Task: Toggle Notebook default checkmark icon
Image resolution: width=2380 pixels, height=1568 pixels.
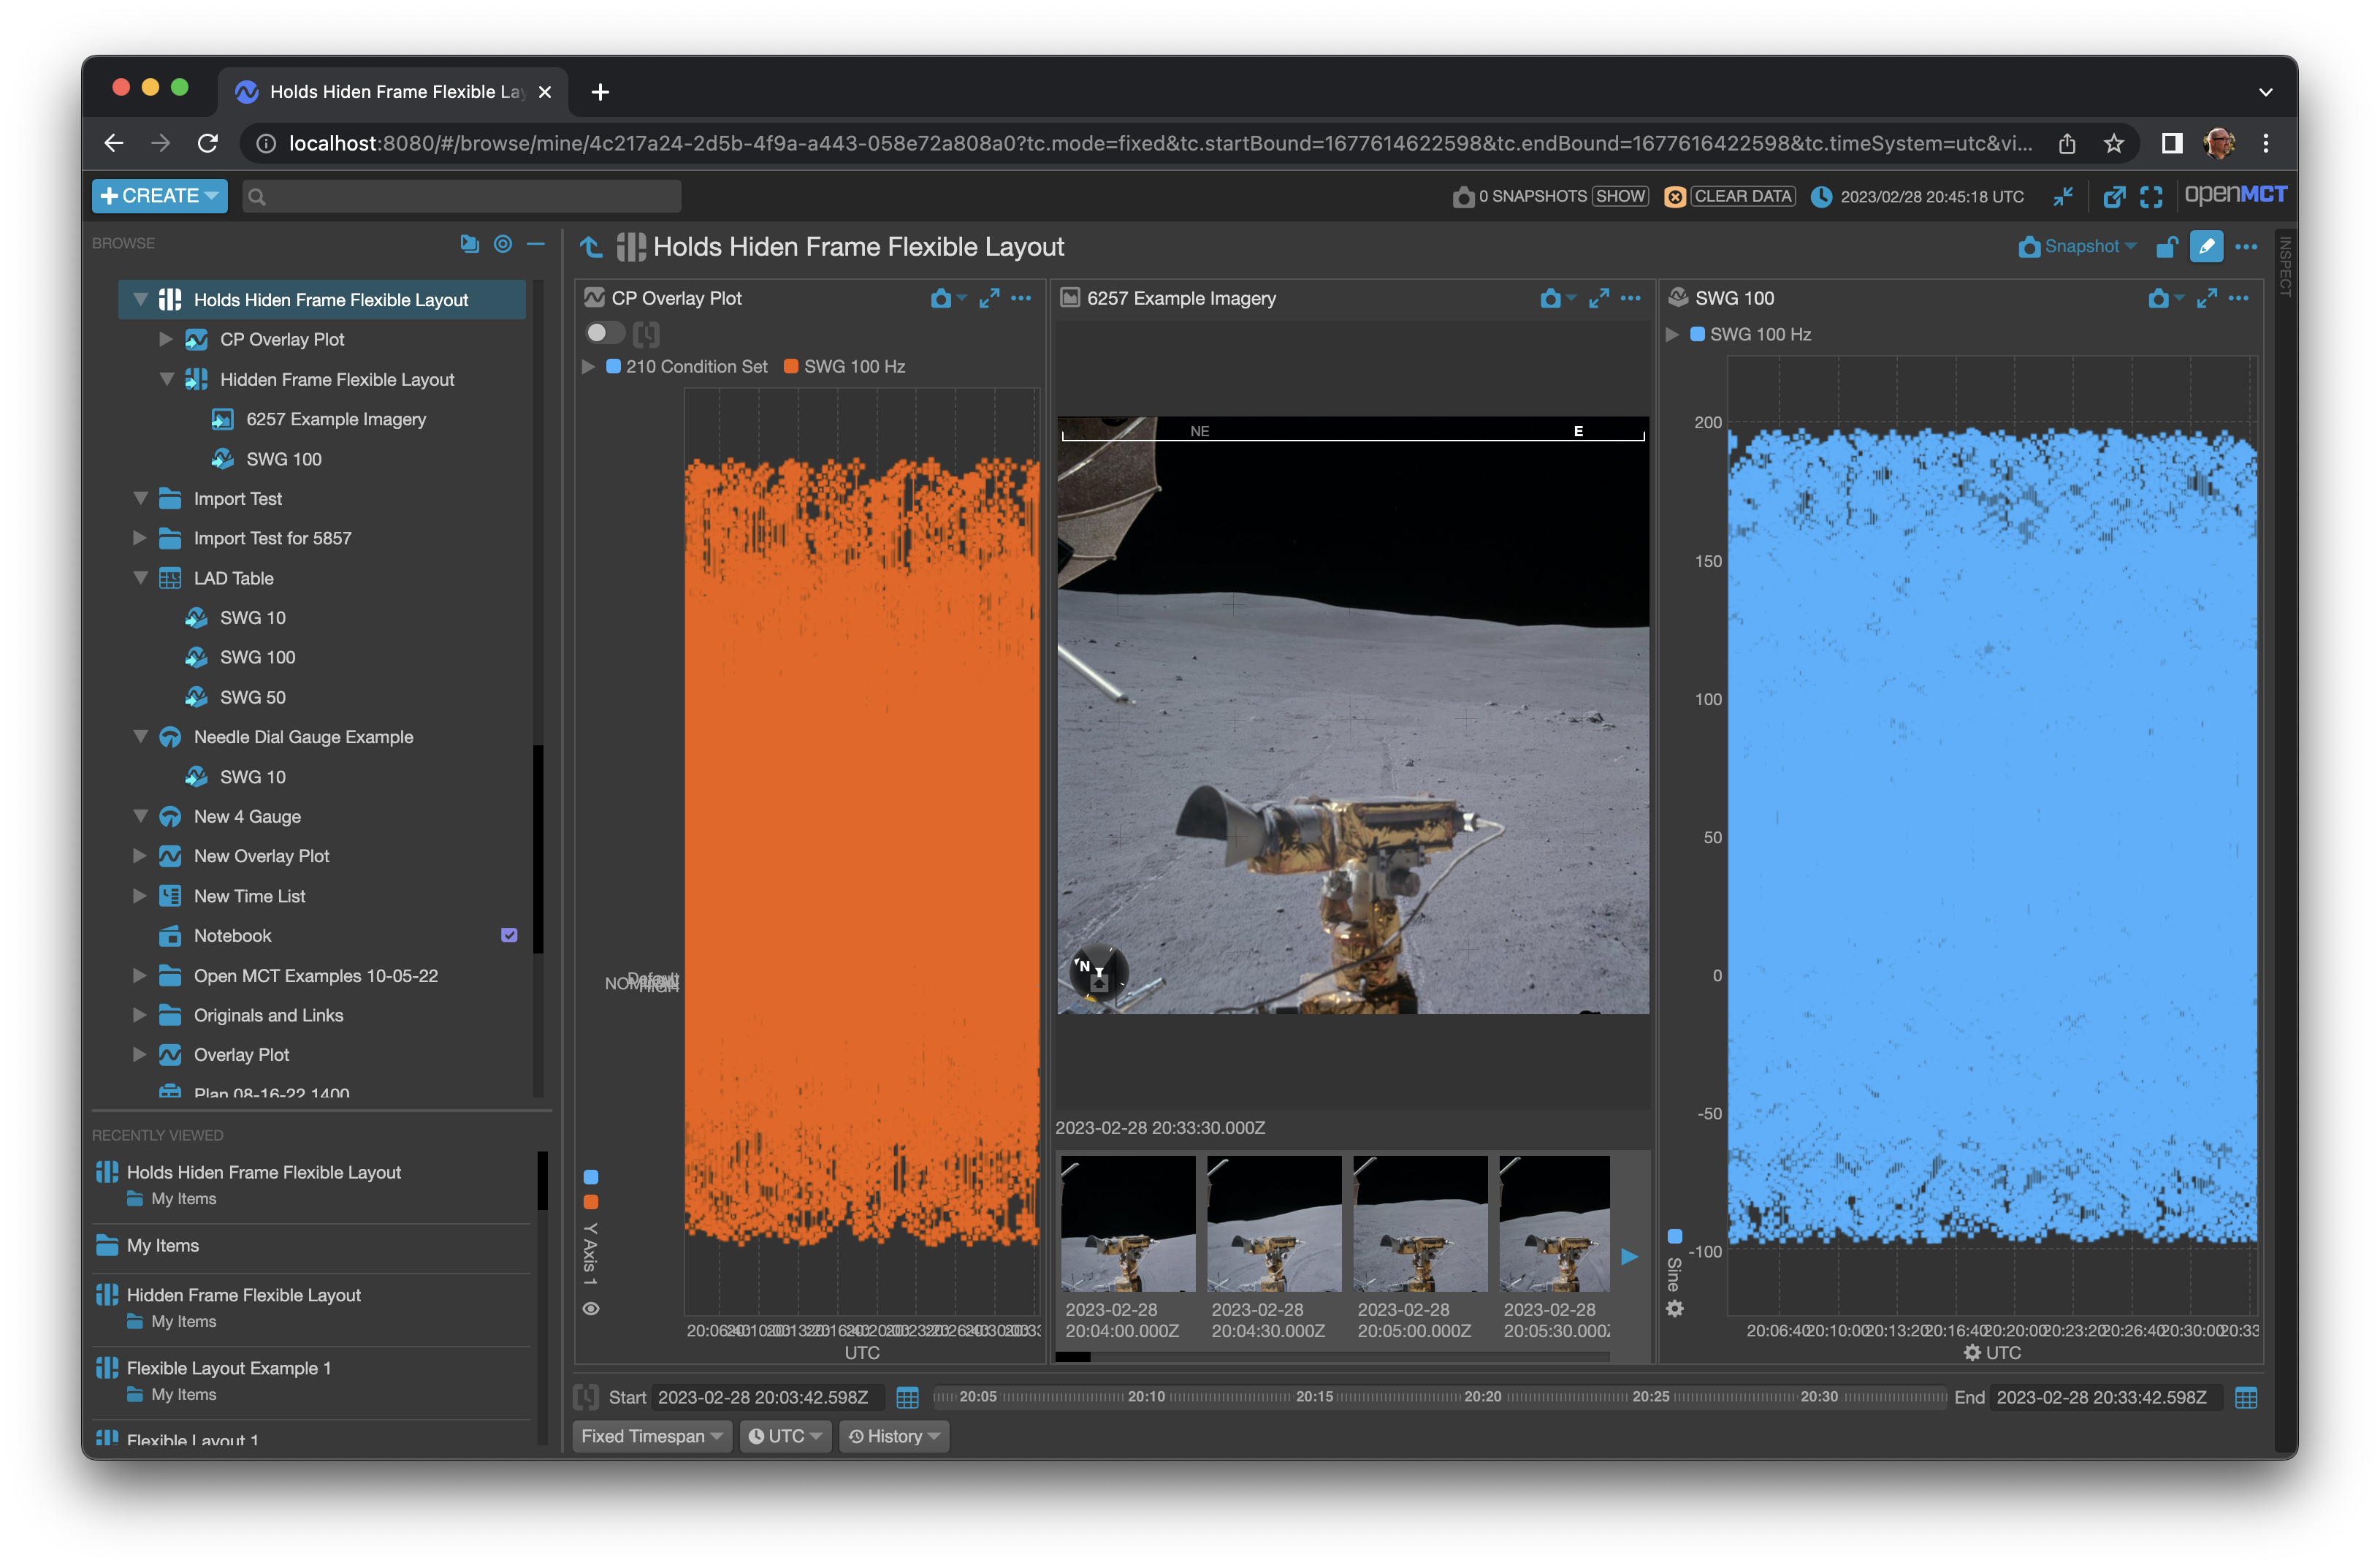Action: click(509, 936)
